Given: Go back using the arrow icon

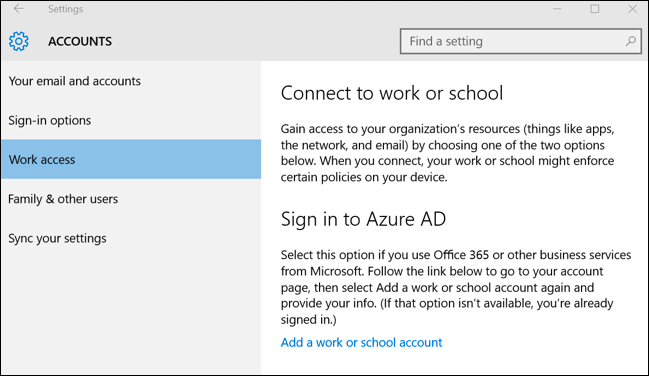Looking at the screenshot, I should (19, 9).
